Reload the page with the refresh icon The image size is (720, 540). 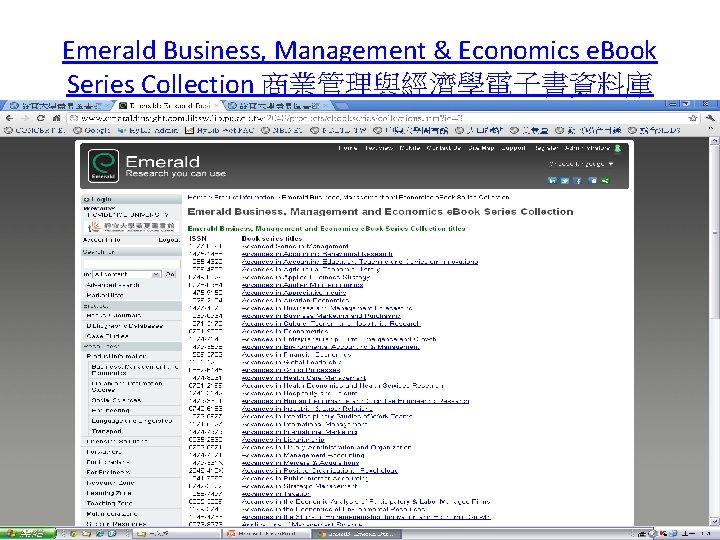pos(40,118)
